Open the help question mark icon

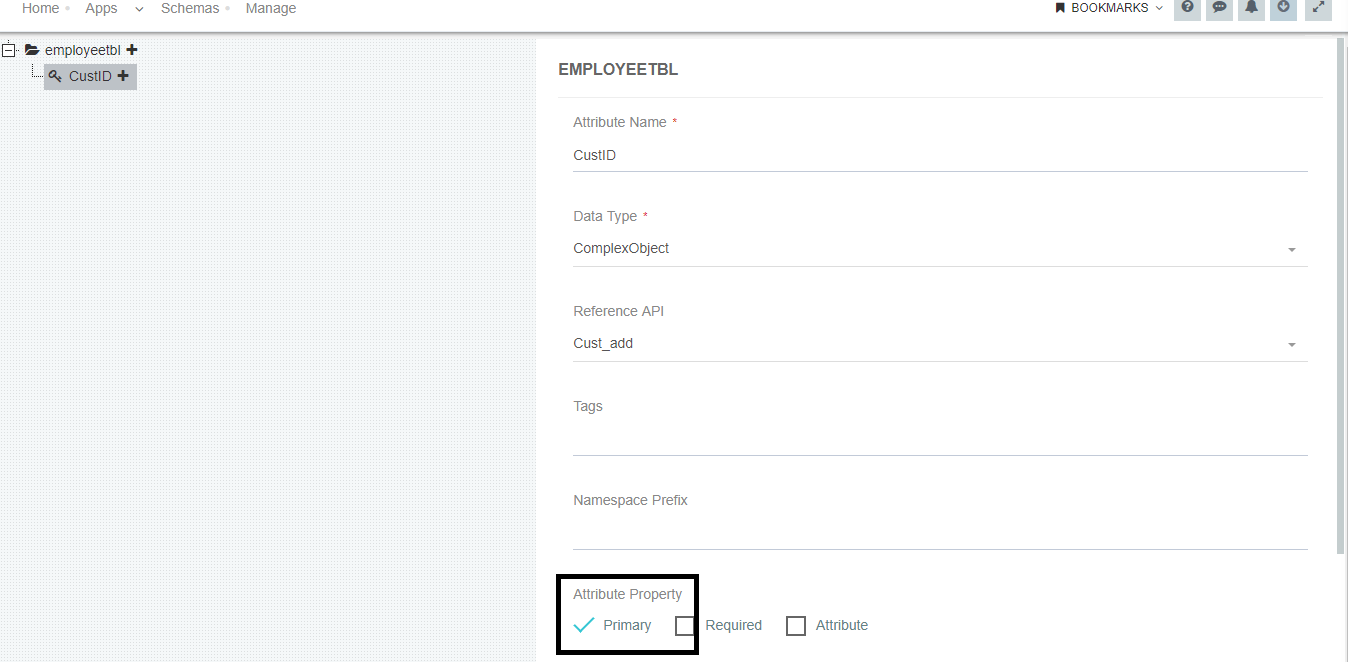(x=1187, y=8)
